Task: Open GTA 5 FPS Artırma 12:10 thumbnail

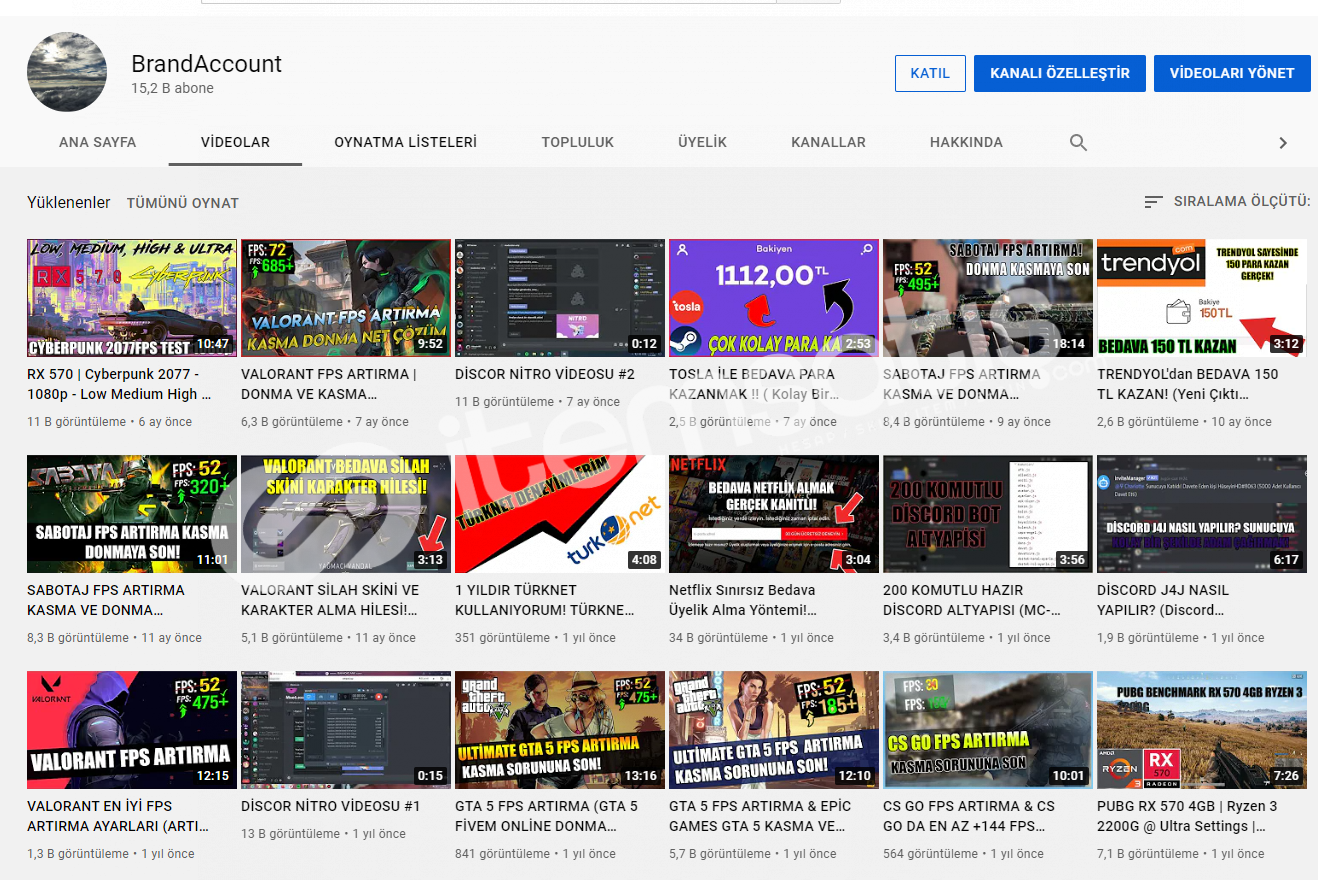Action: tap(774, 730)
